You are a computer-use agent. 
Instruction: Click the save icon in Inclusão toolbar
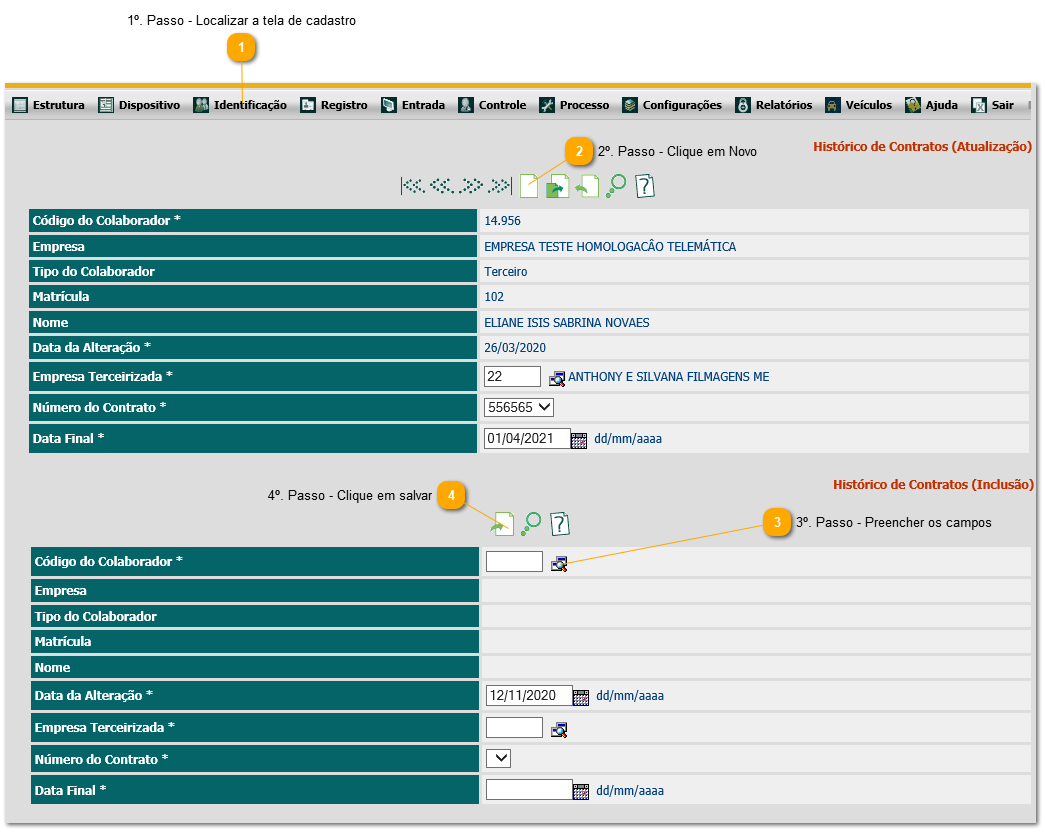point(503,524)
